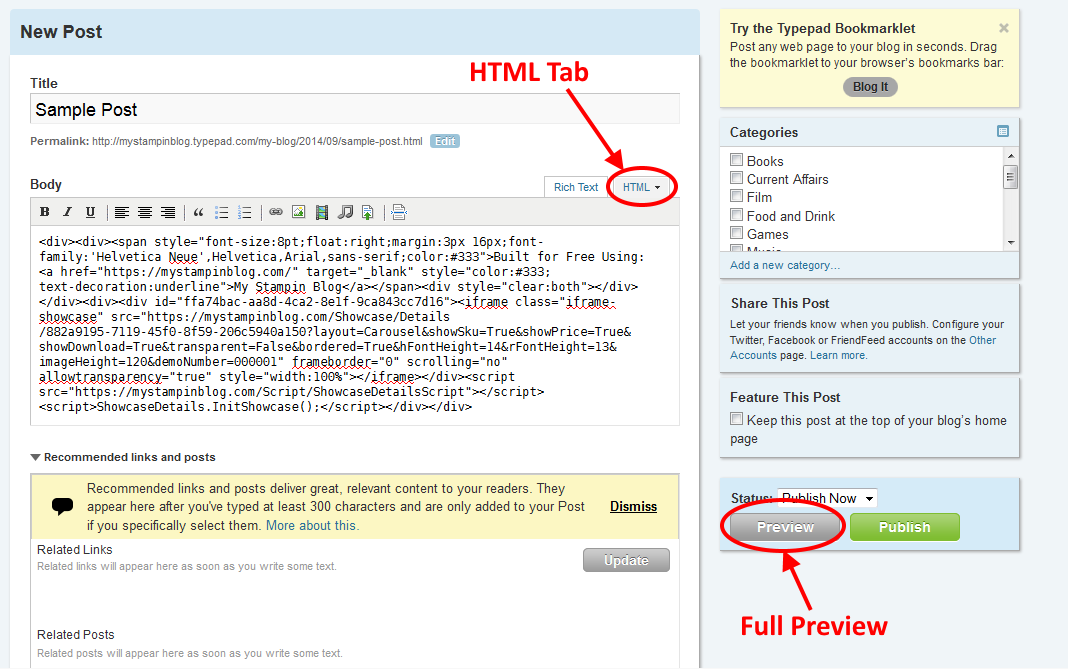Click the Categories scrollbar thumb

coord(1011,177)
